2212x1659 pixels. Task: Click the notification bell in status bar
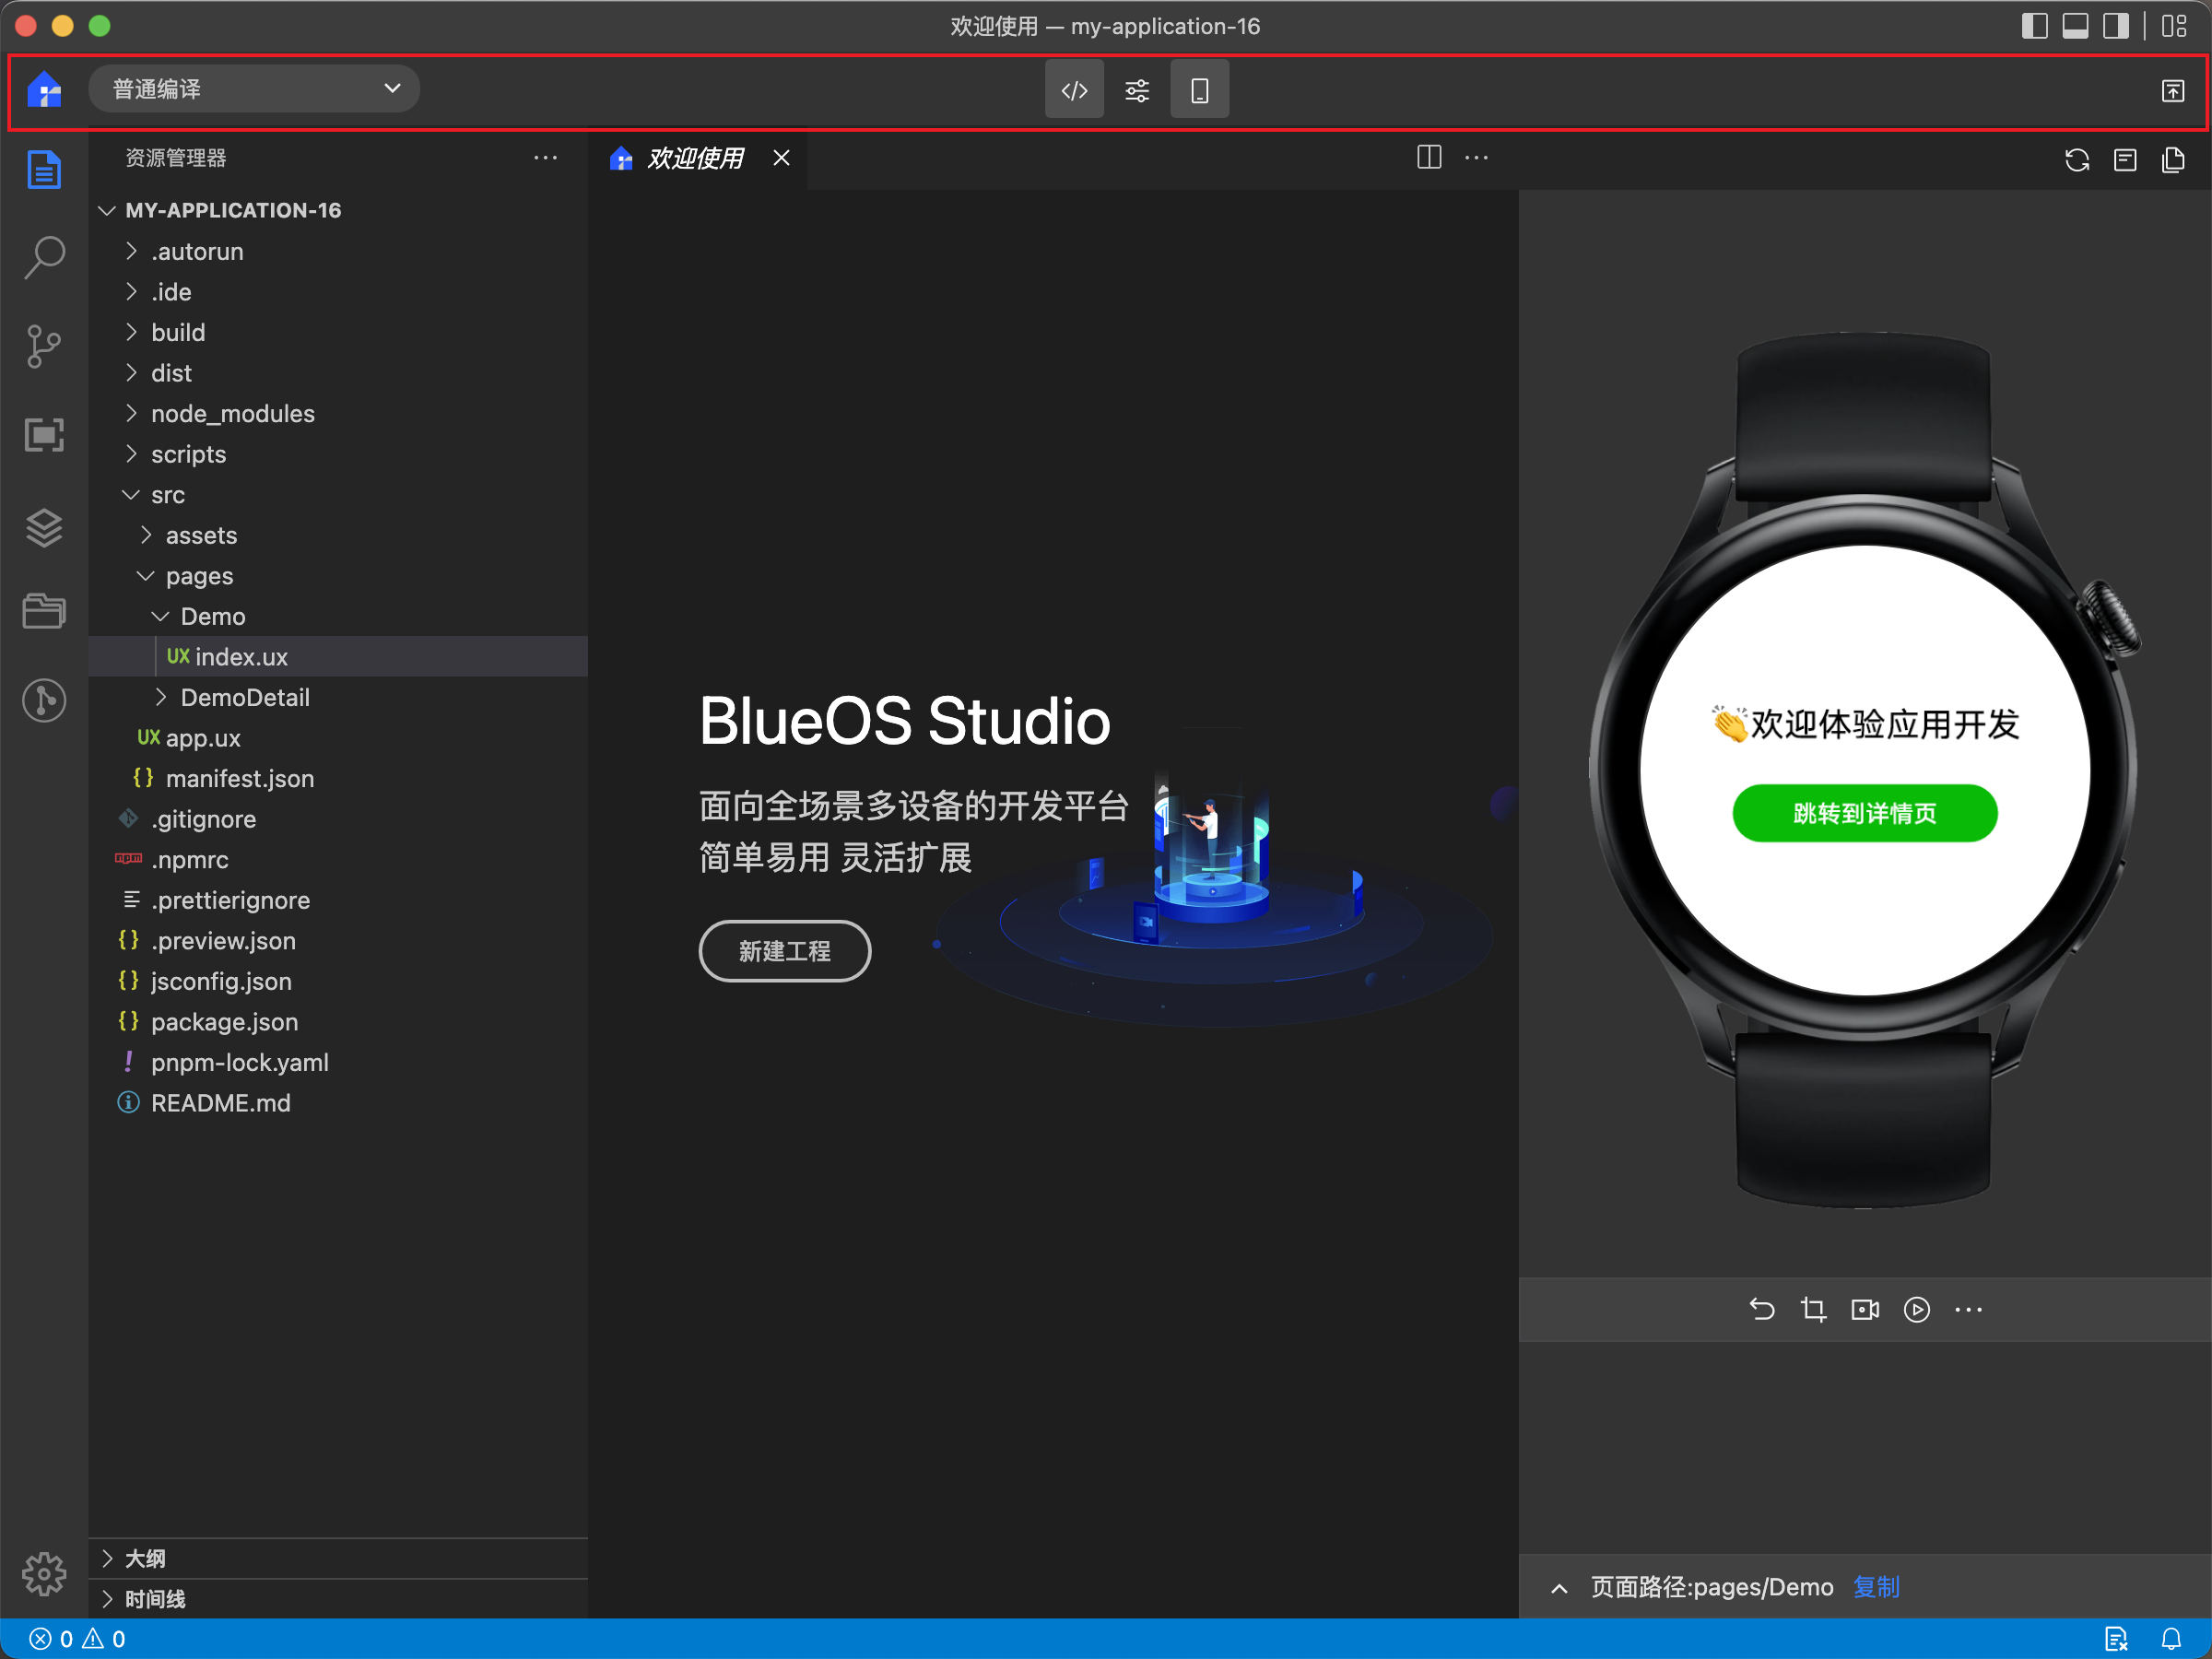(x=2171, y=1639)
